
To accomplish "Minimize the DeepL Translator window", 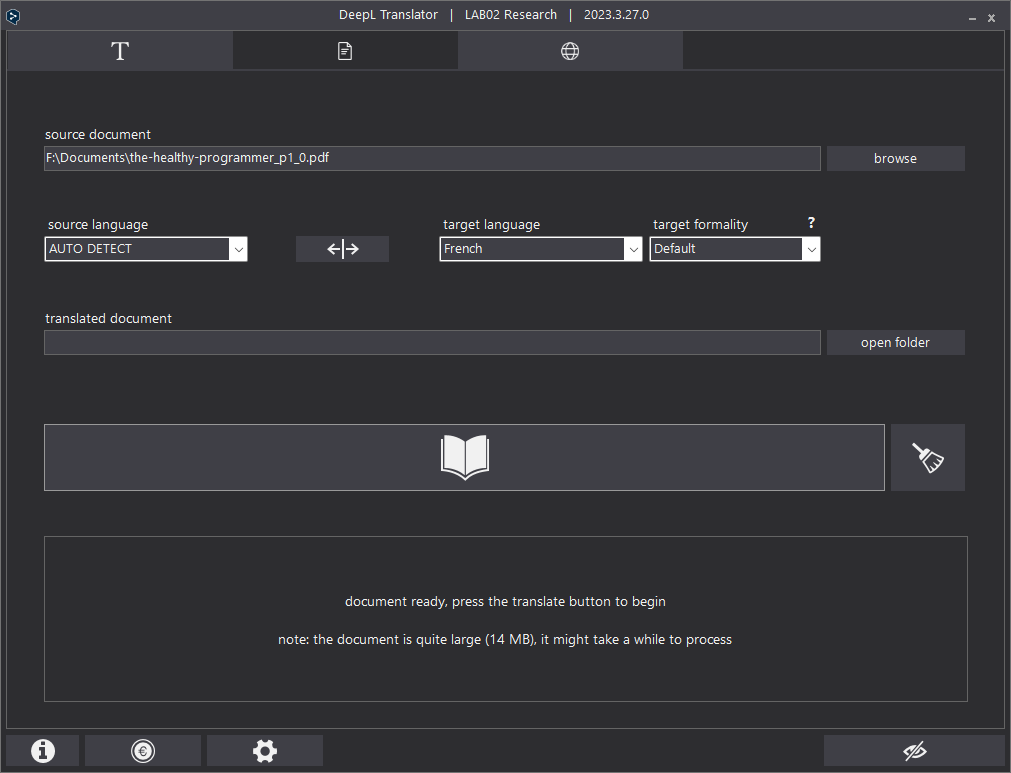I will pyautogui.click(x=972, y=19).
